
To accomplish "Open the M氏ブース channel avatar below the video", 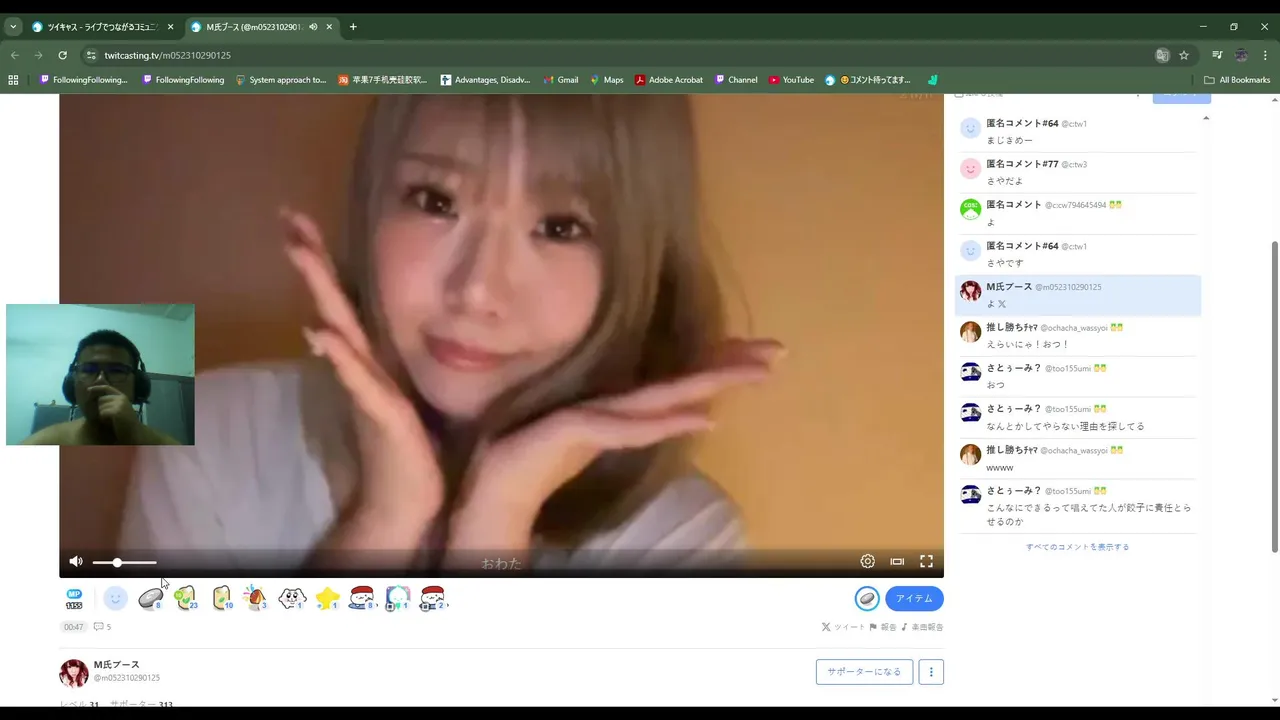I will coord(74,673).
